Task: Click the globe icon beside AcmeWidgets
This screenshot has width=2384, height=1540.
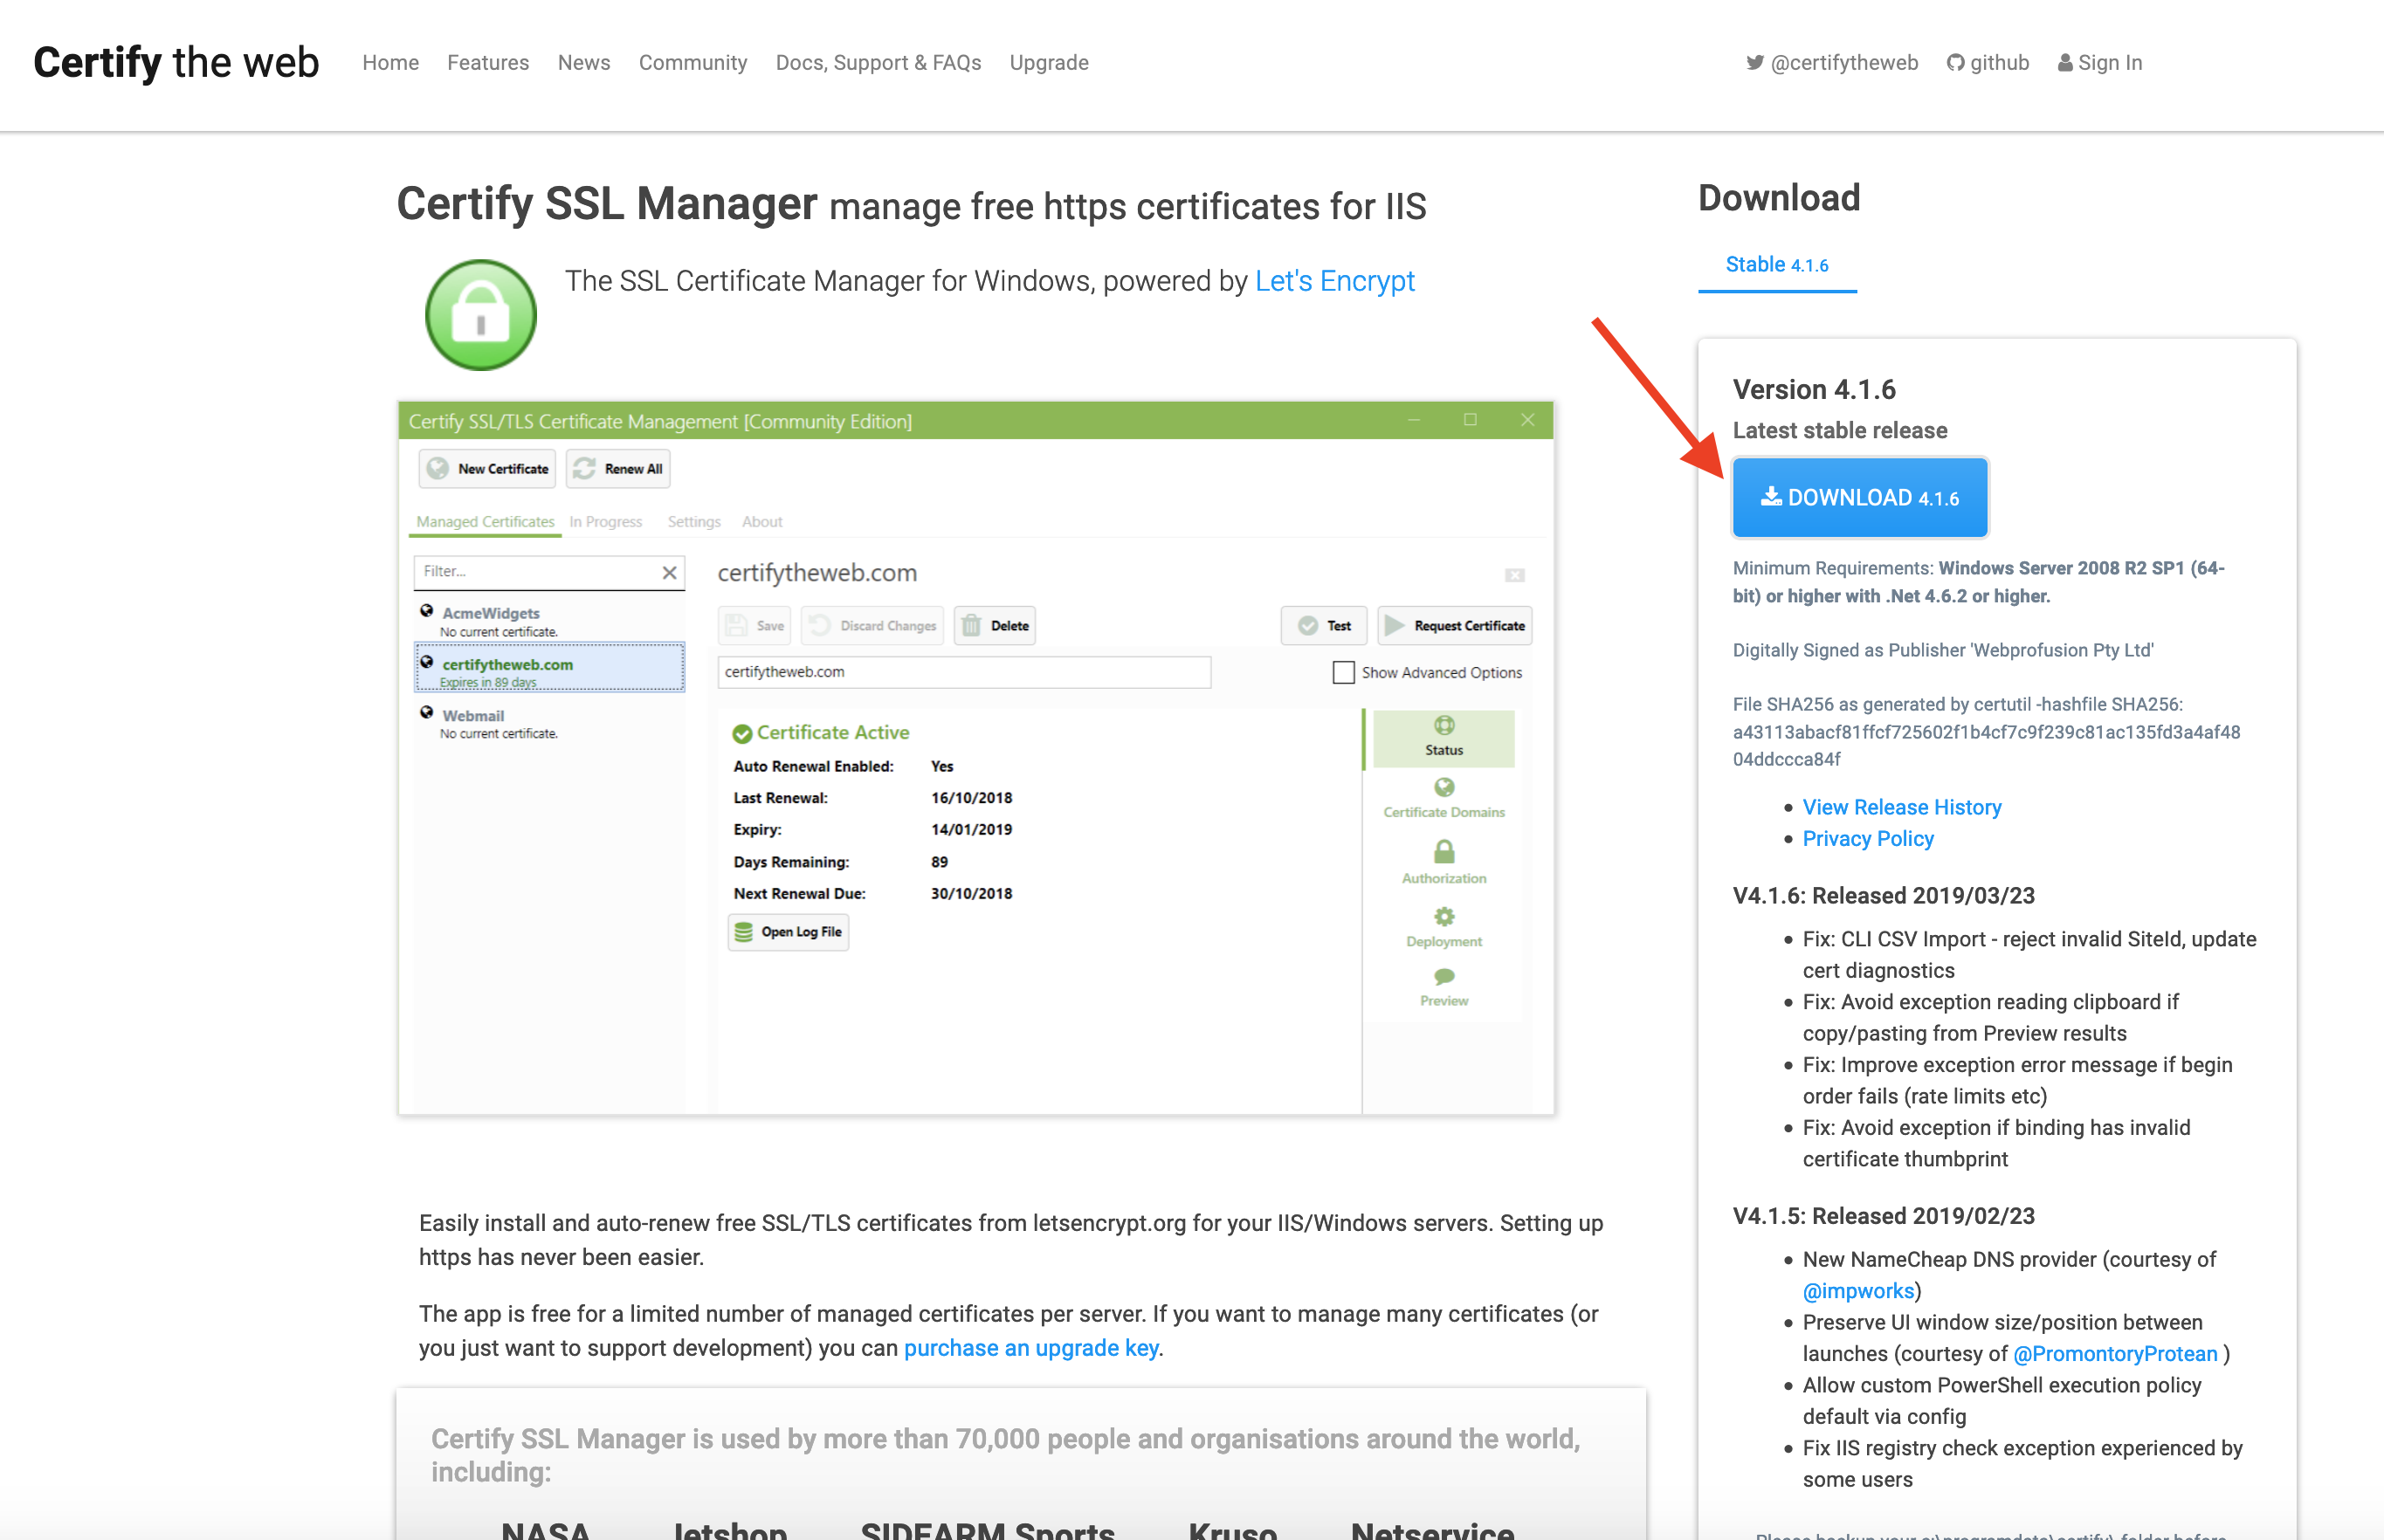Action: (427, 611)
